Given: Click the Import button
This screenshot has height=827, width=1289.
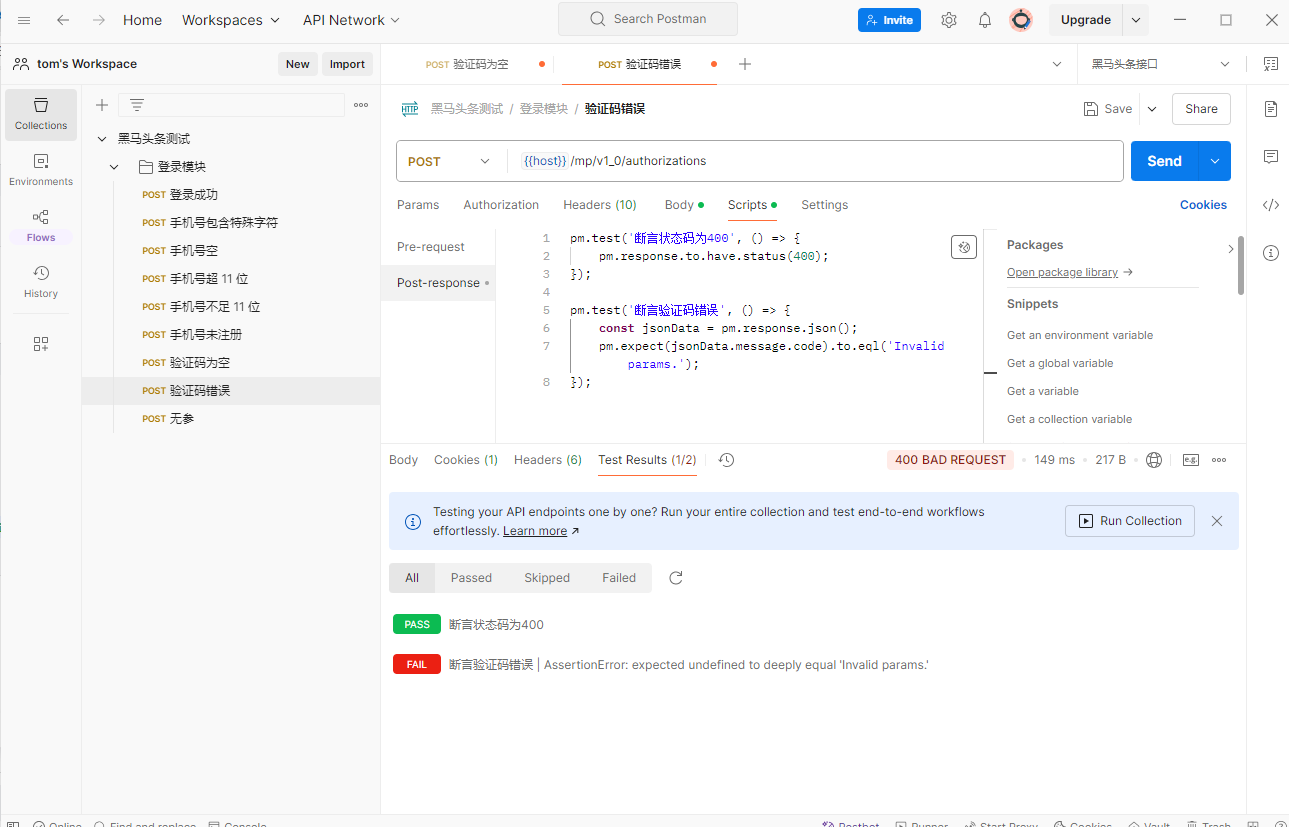Looking at the screenshot, I should click(347, 64).
